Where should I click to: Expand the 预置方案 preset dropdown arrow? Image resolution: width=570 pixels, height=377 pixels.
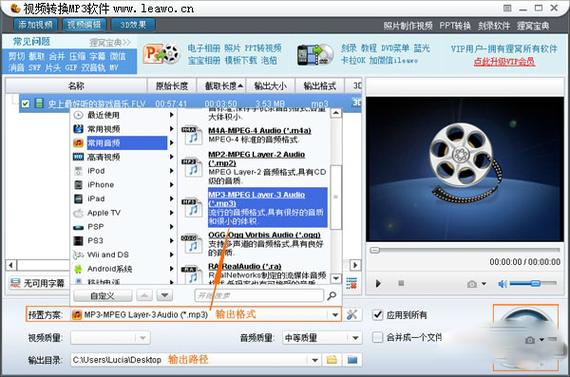coord(335,315)
